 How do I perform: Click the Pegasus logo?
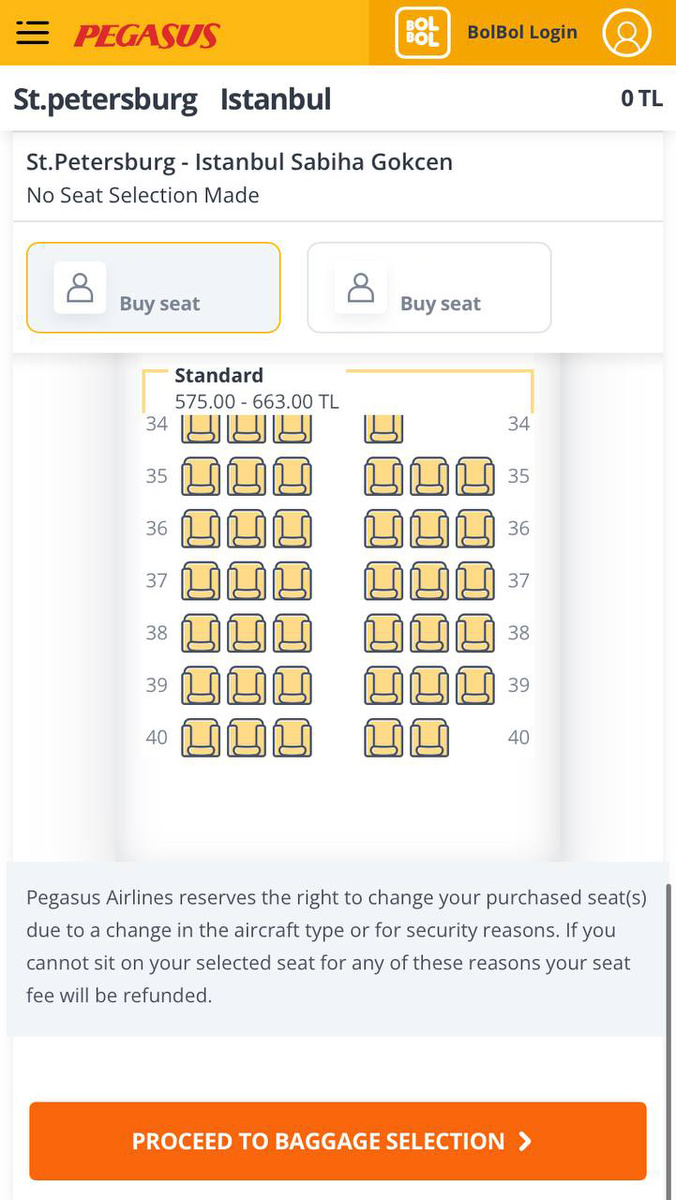146,37
